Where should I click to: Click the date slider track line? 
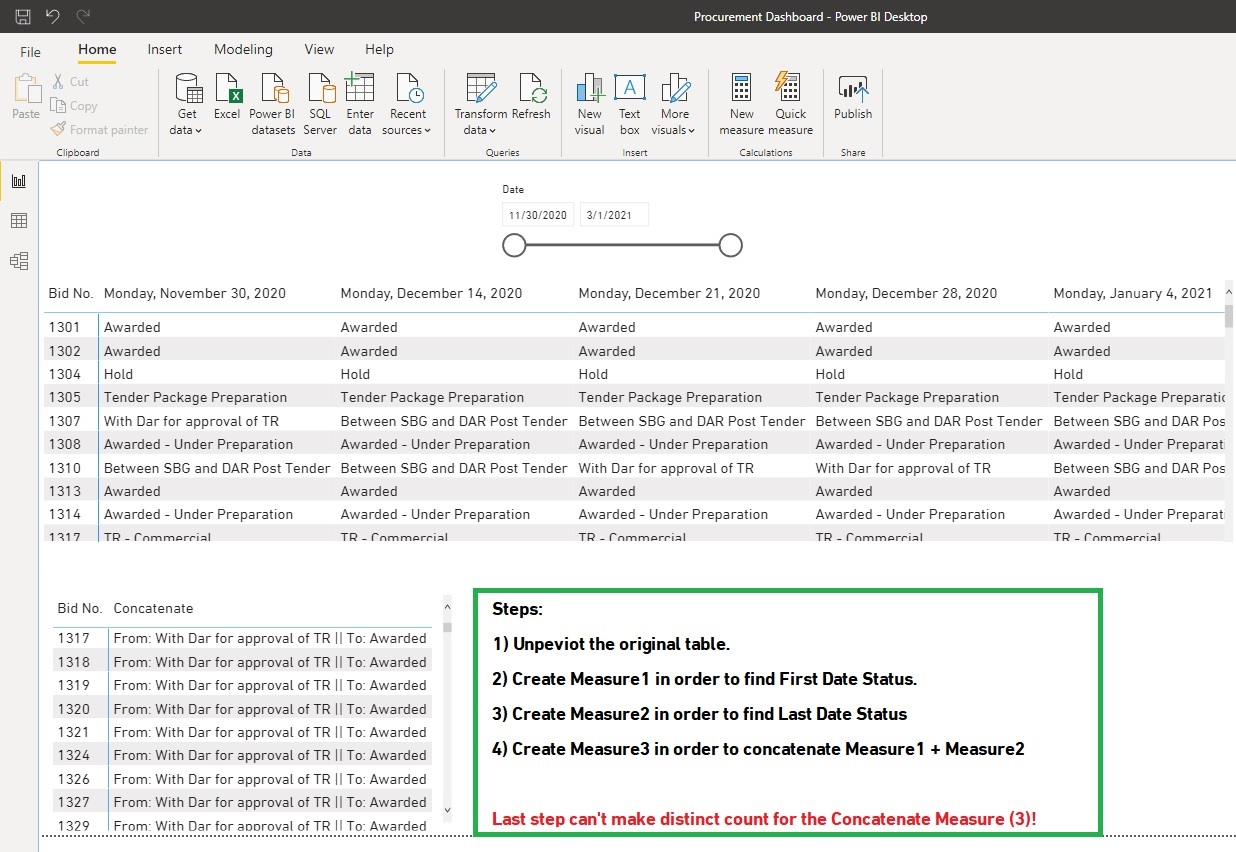coord(622,245)
